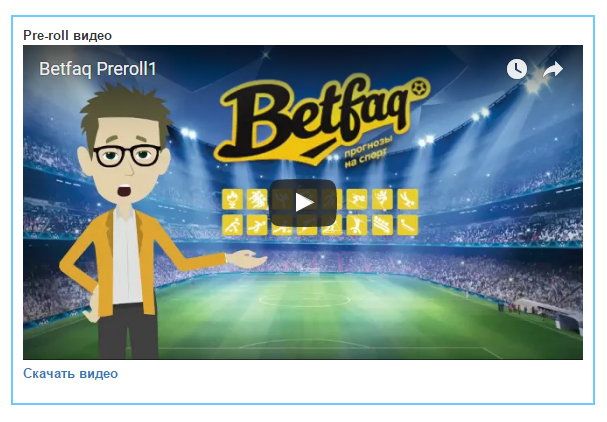
Task: Click the soccer ball on the Betfaq logo
Action: [x=420, y=87]
